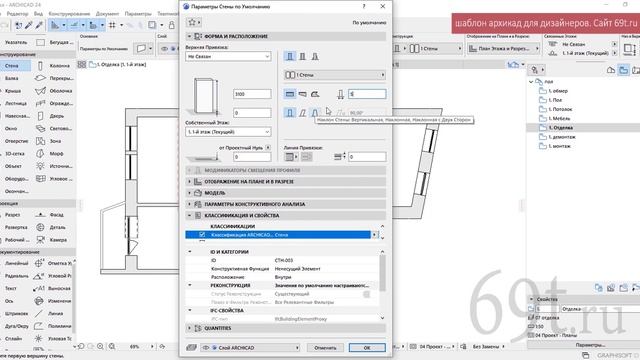Collapse the ID И КАТЕГОРИИ group
This screenshot has height=360, width=640.
[x=190, y=252]
